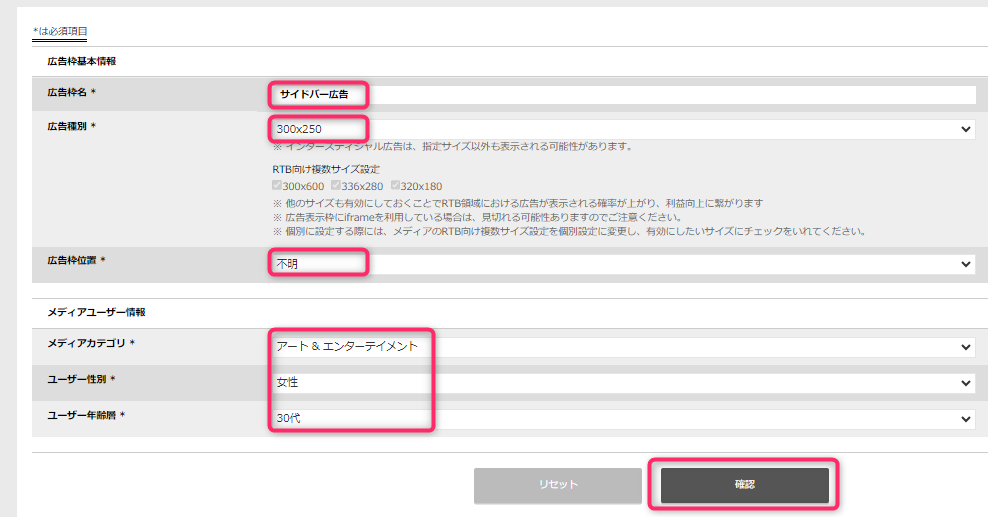Open the ユーザー性別 dropdown showing 女性
This screenshot has width=988, height=517.
pos(620,382)
